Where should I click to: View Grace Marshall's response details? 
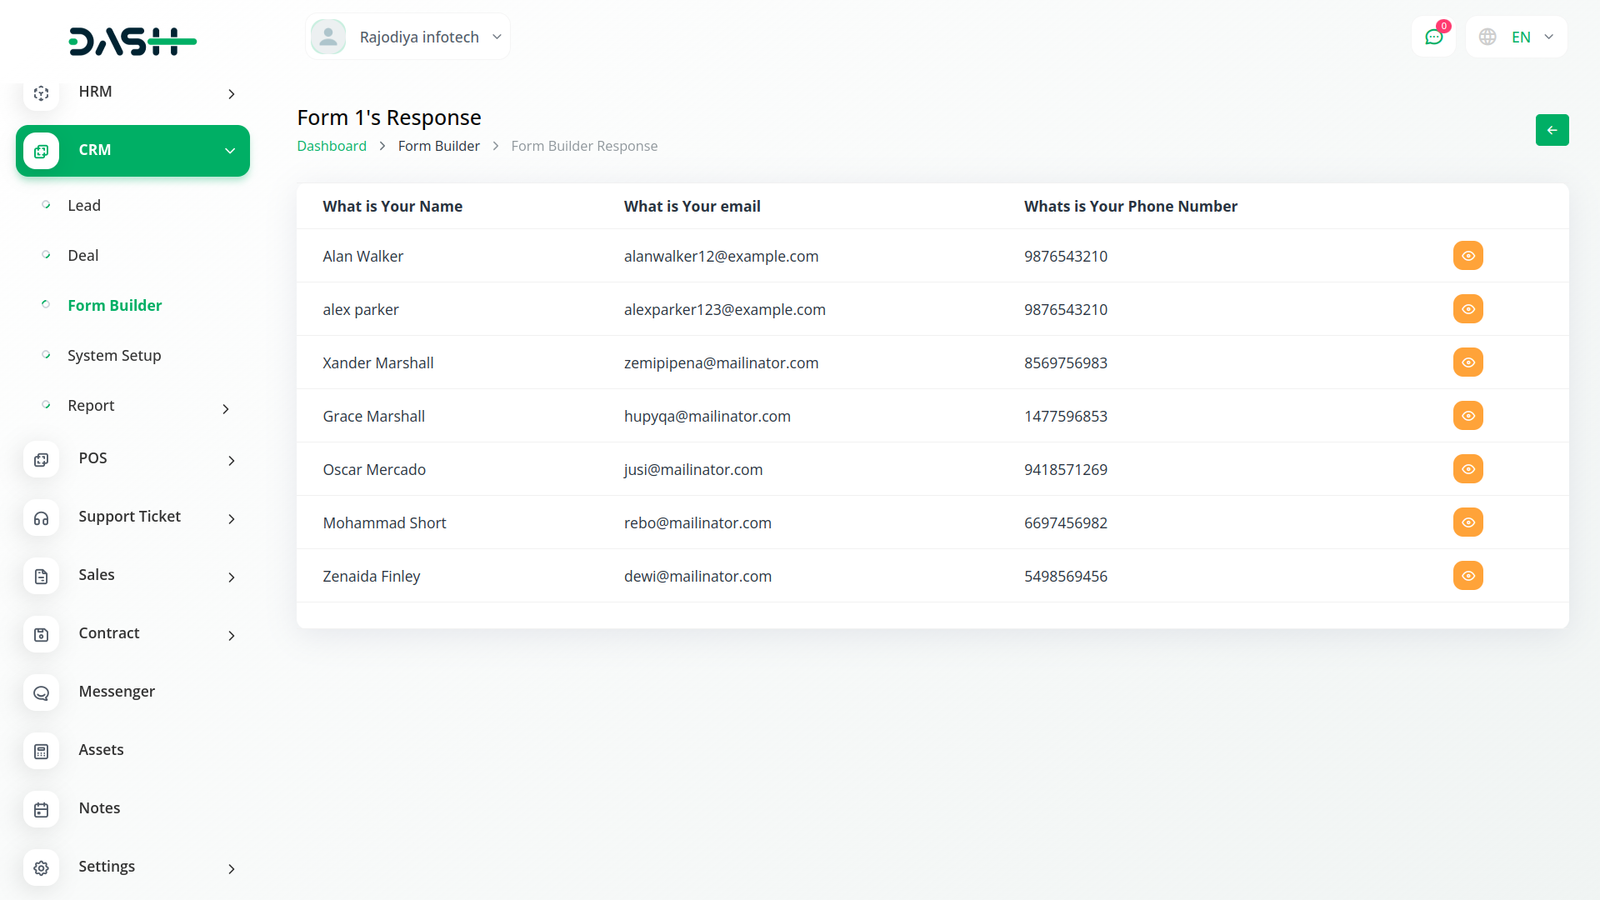pos(1467,416)
